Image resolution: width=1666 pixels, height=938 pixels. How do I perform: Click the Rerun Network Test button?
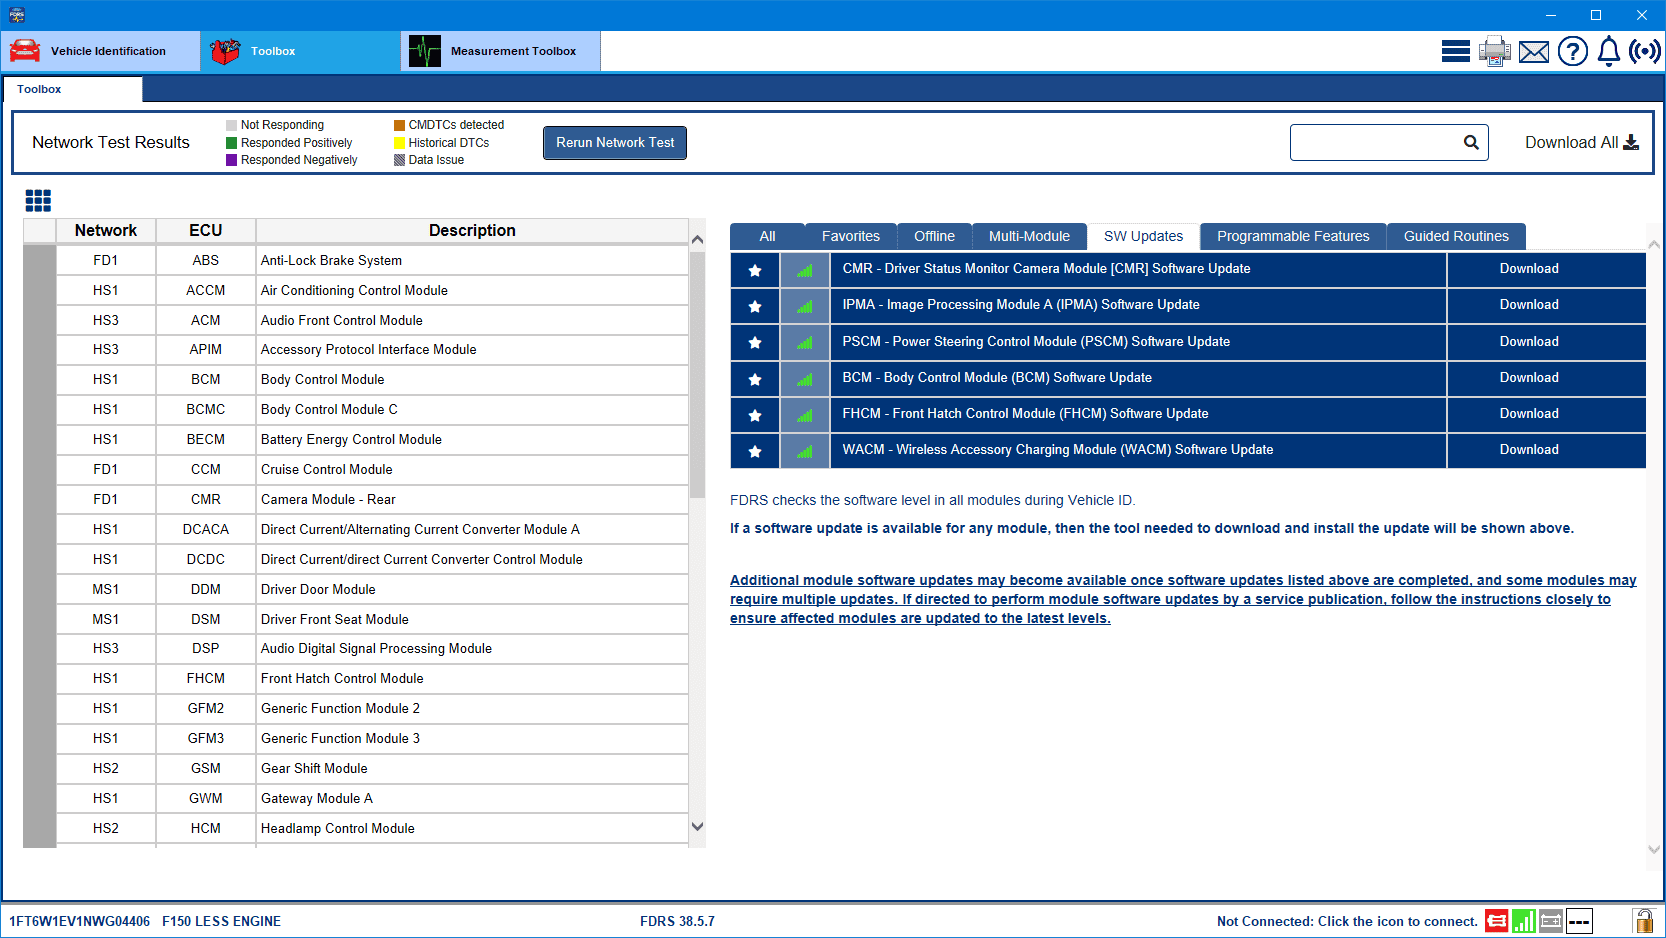(614, 142)
